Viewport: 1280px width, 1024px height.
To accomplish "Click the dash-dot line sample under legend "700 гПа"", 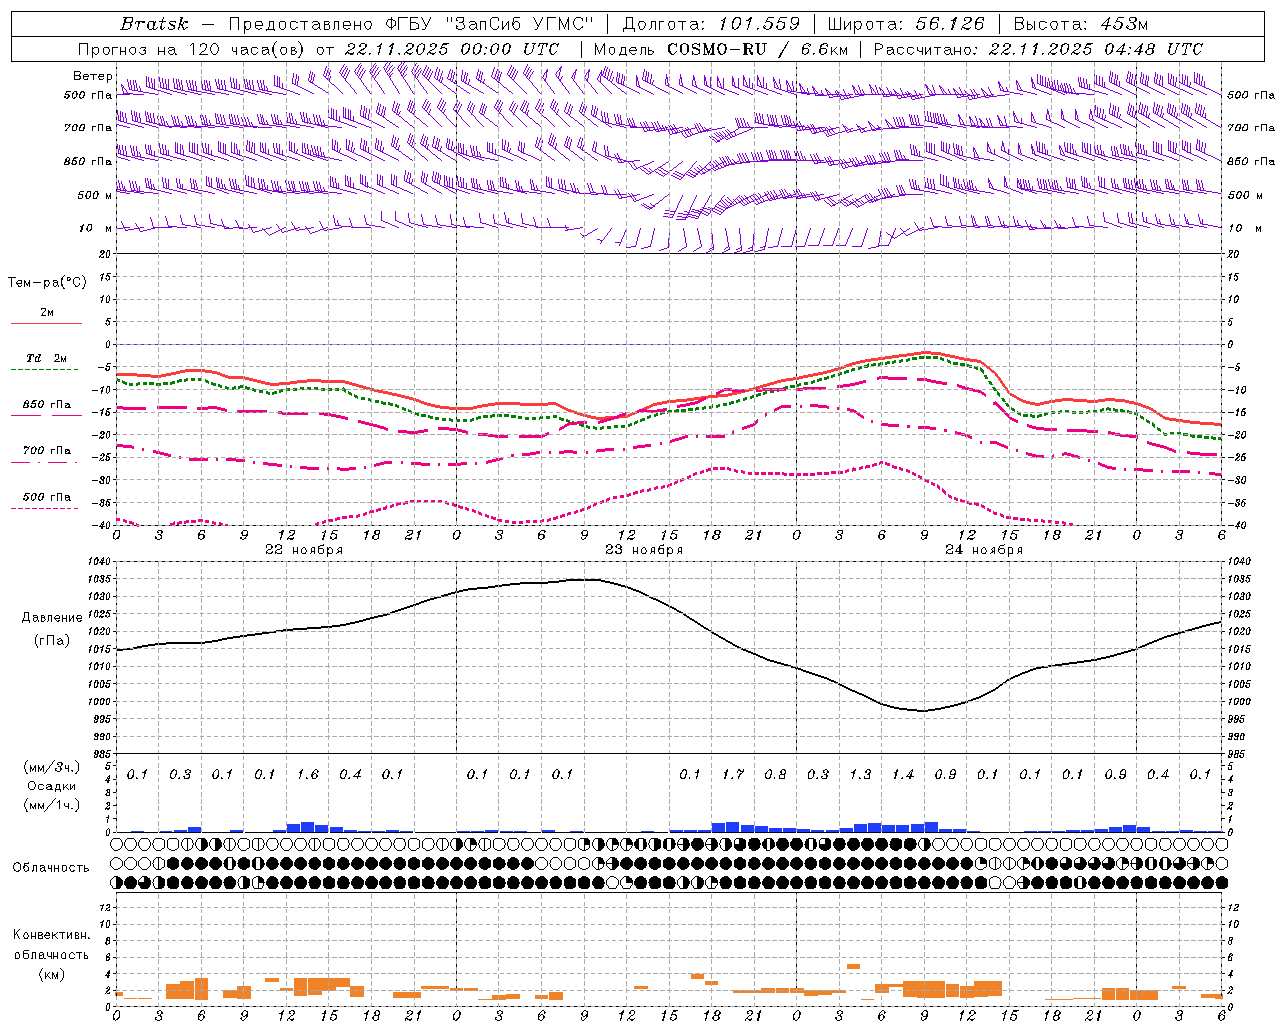I will pos(44,463).
